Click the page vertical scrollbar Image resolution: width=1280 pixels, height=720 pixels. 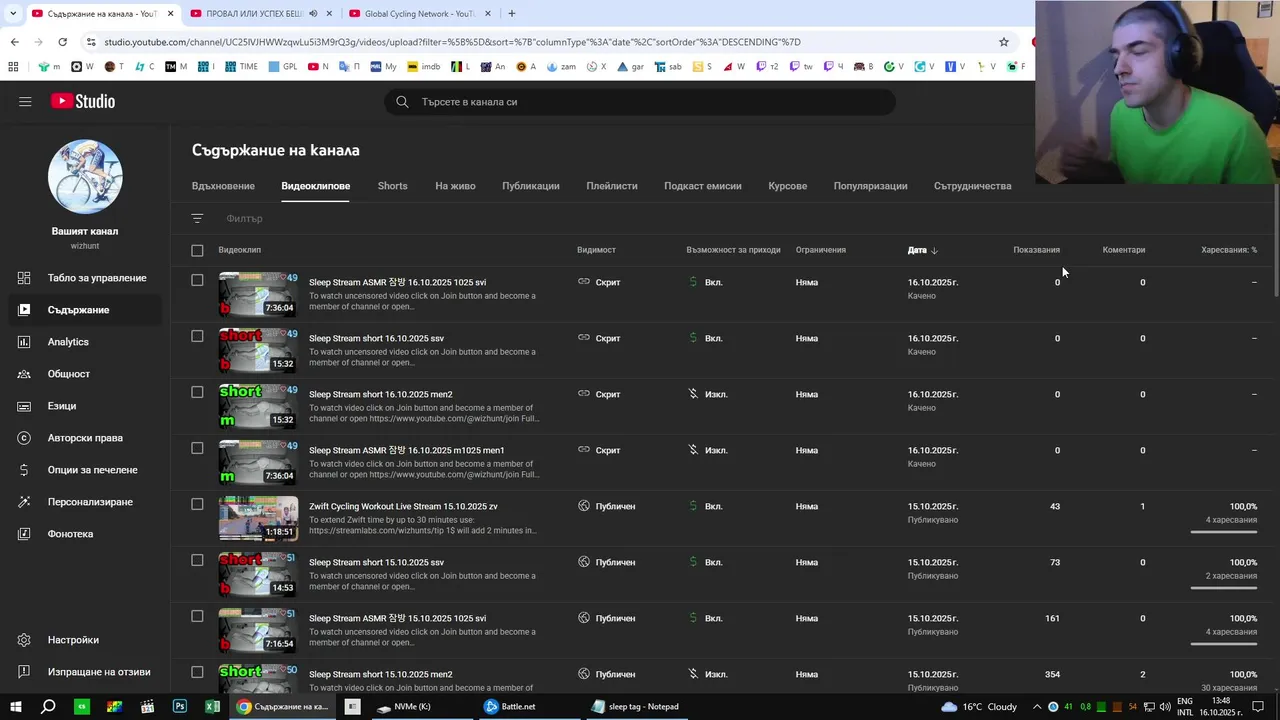click(1276, 240)
